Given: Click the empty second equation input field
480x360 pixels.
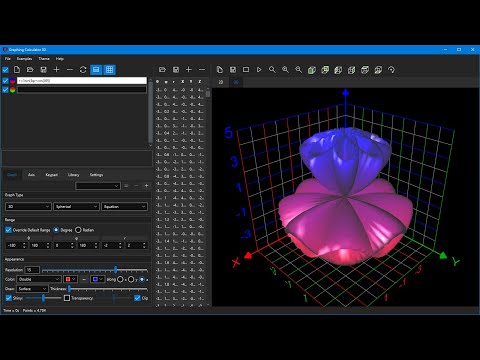Looking at the screenshot, I should (x=82, y=90).
